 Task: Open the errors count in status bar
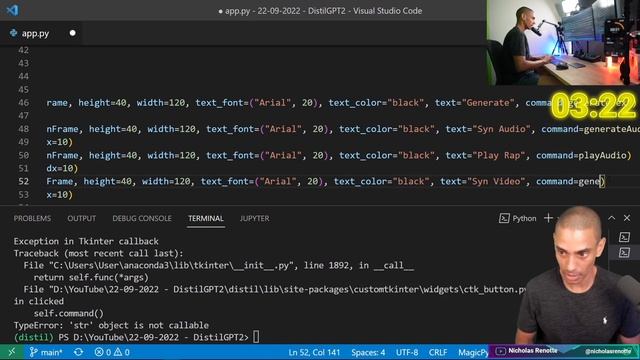coord(103,352)
